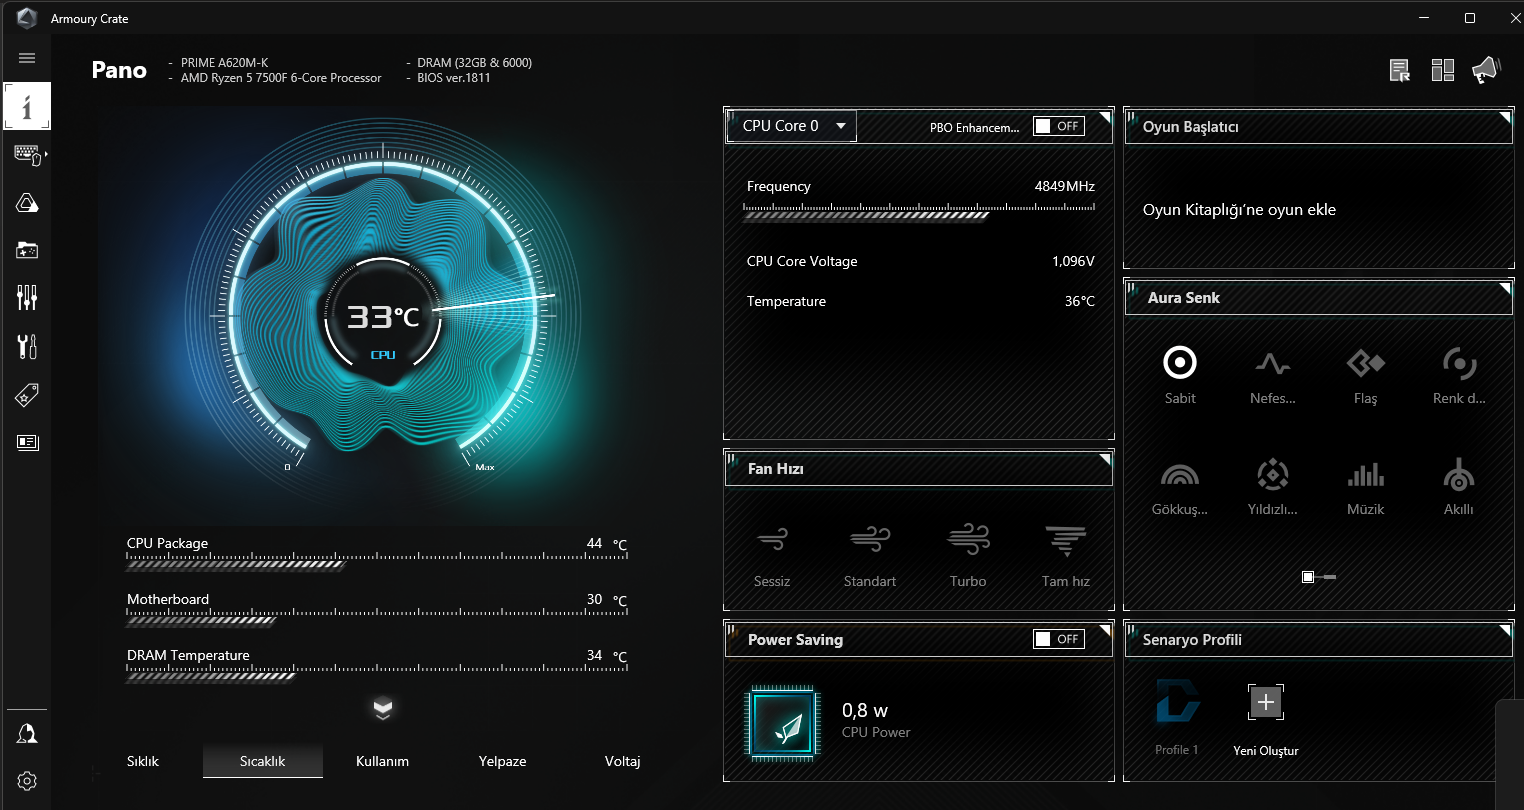Expand the Oyun Başlatıcı panel corner arrow
The height and width of the screenshot is (810, 1524).
coord(1505,117)
